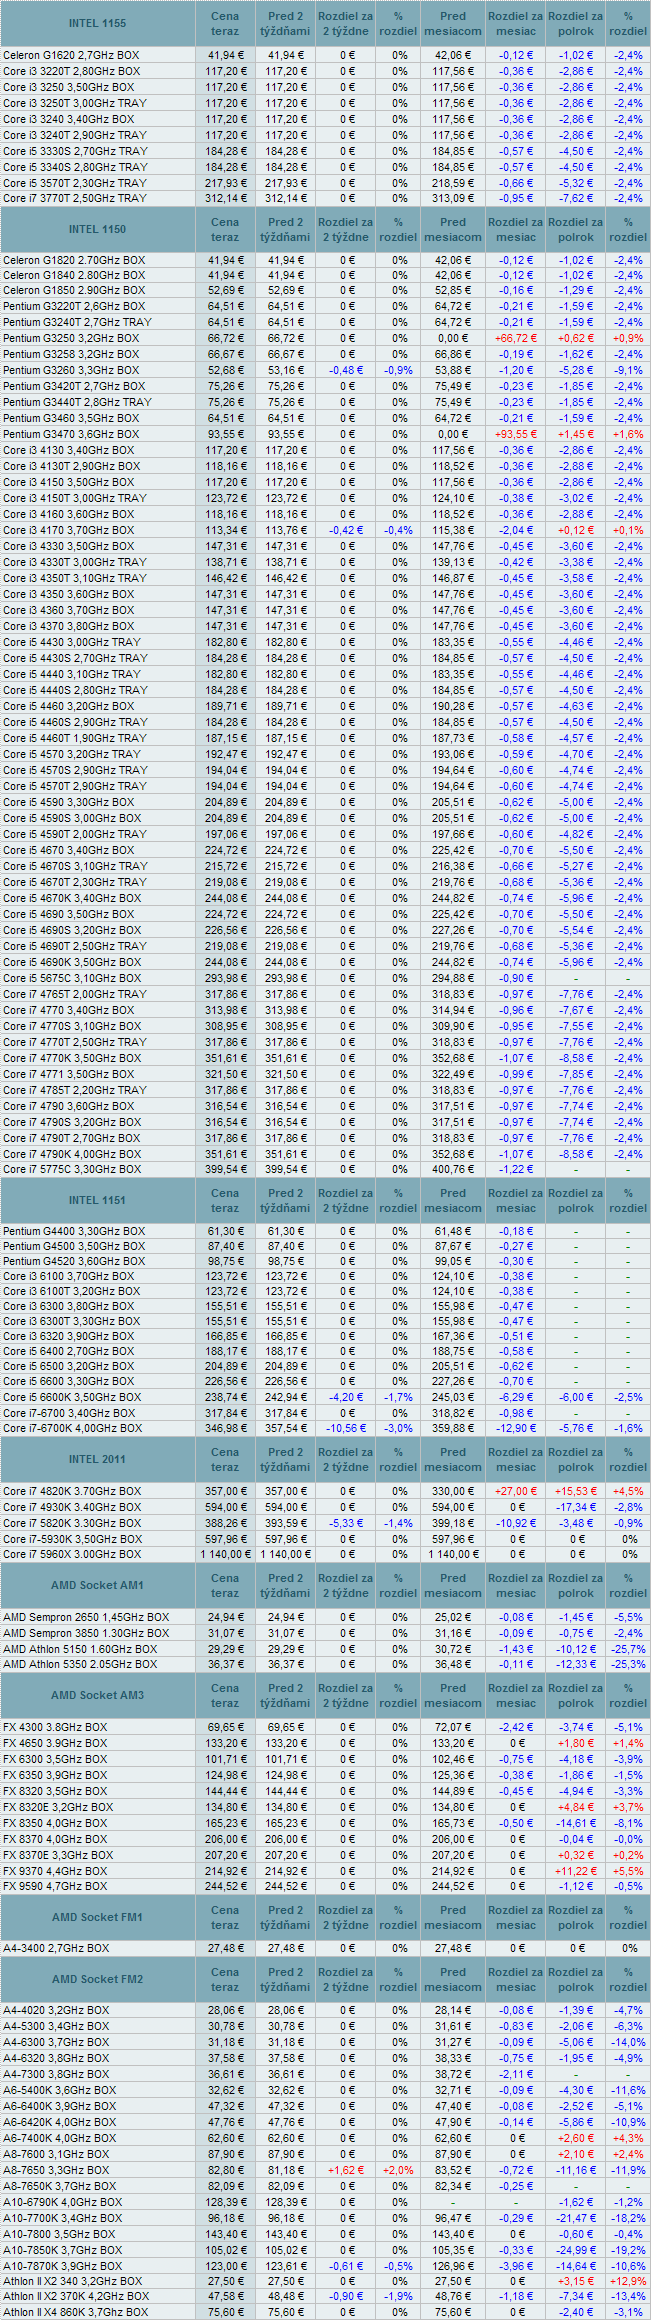Click the A8-7650 3,3GHz BOX name
The width and height of the screenshot is (651, 2320).
56,2170
